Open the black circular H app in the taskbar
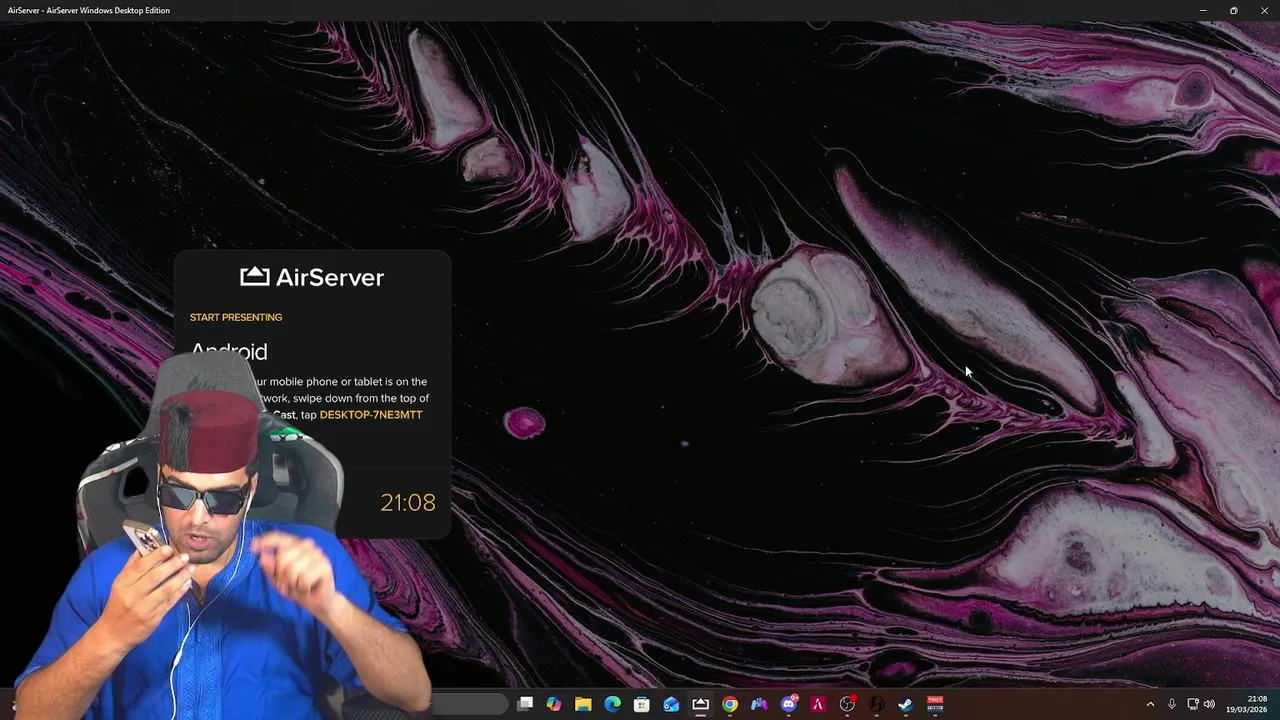1280x720 pixels. 877,704
